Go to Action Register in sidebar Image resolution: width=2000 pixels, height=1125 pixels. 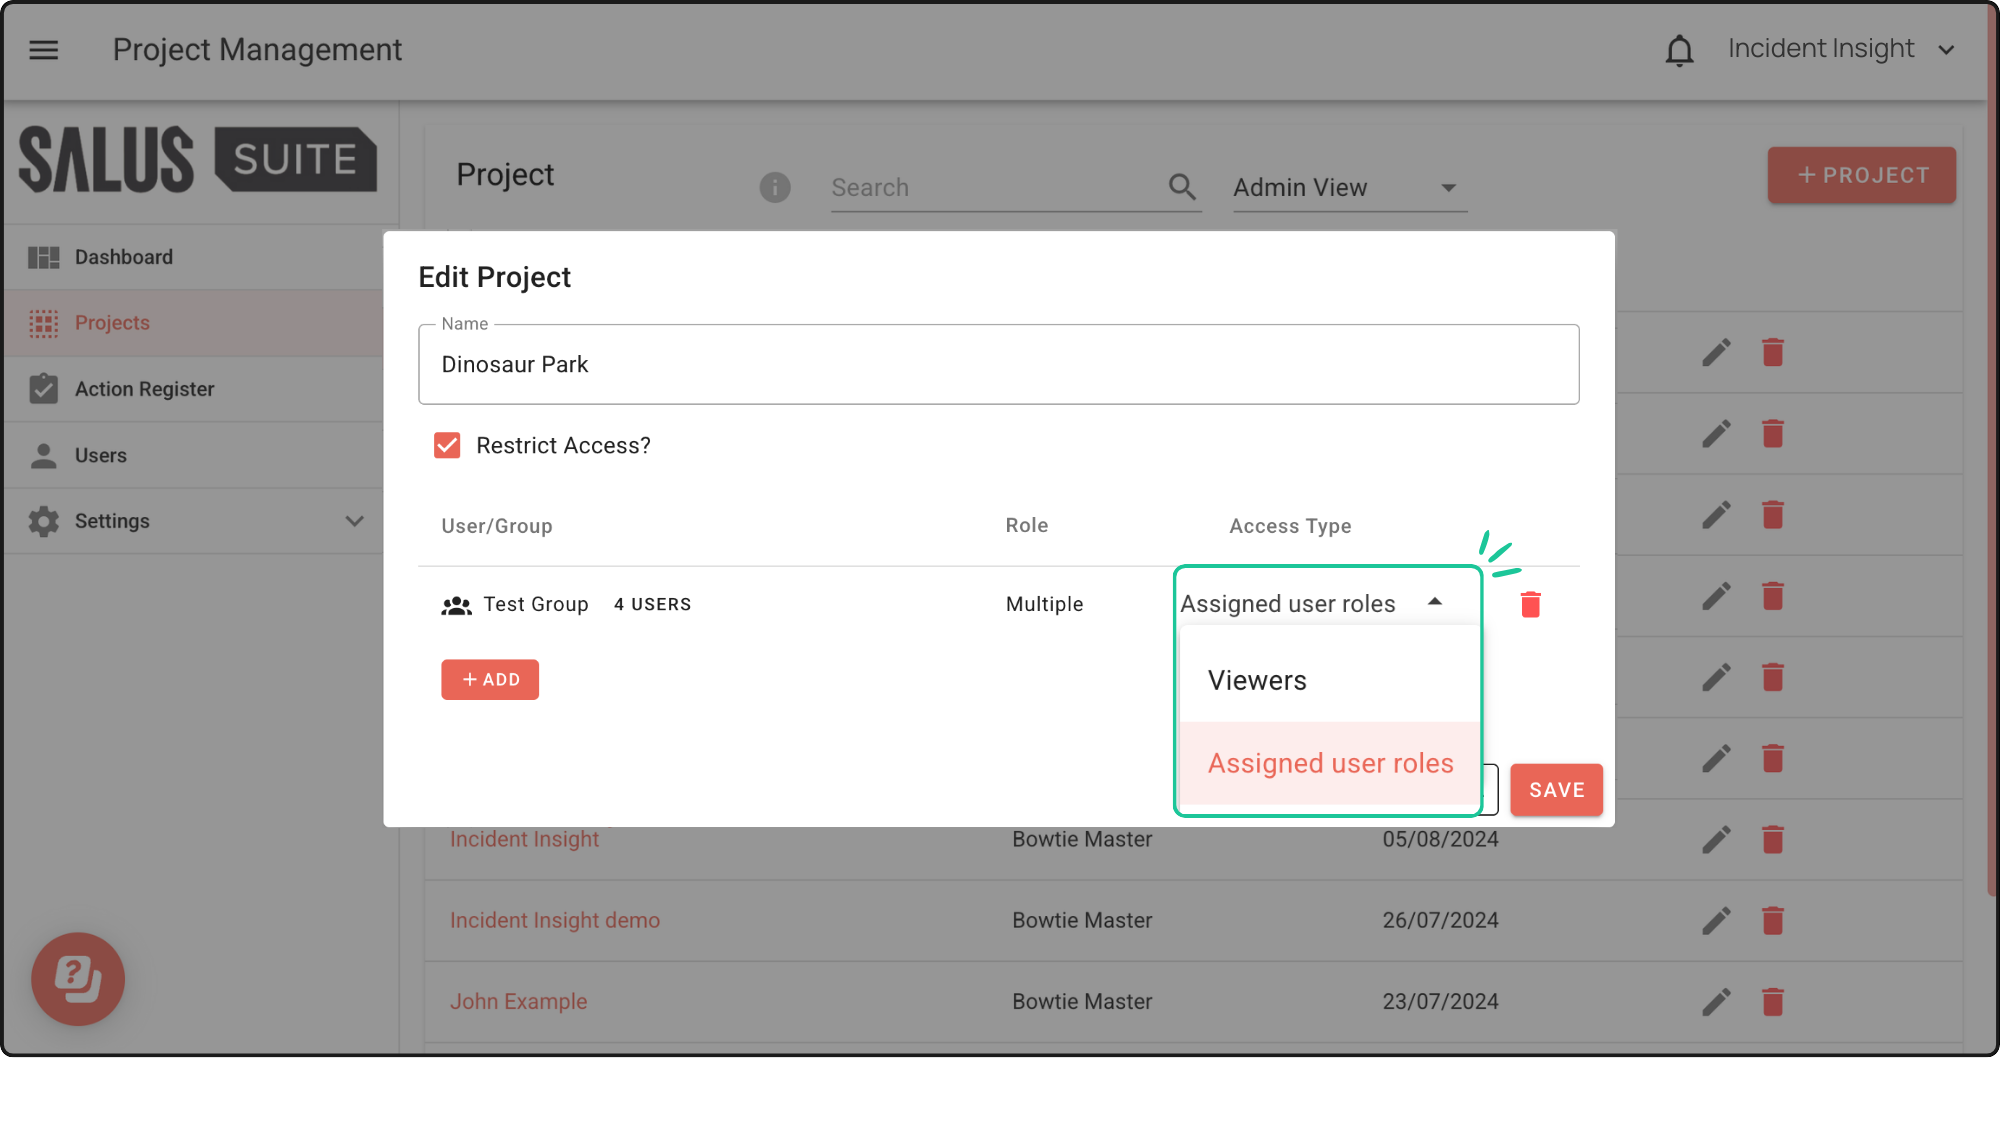(144, 389)
